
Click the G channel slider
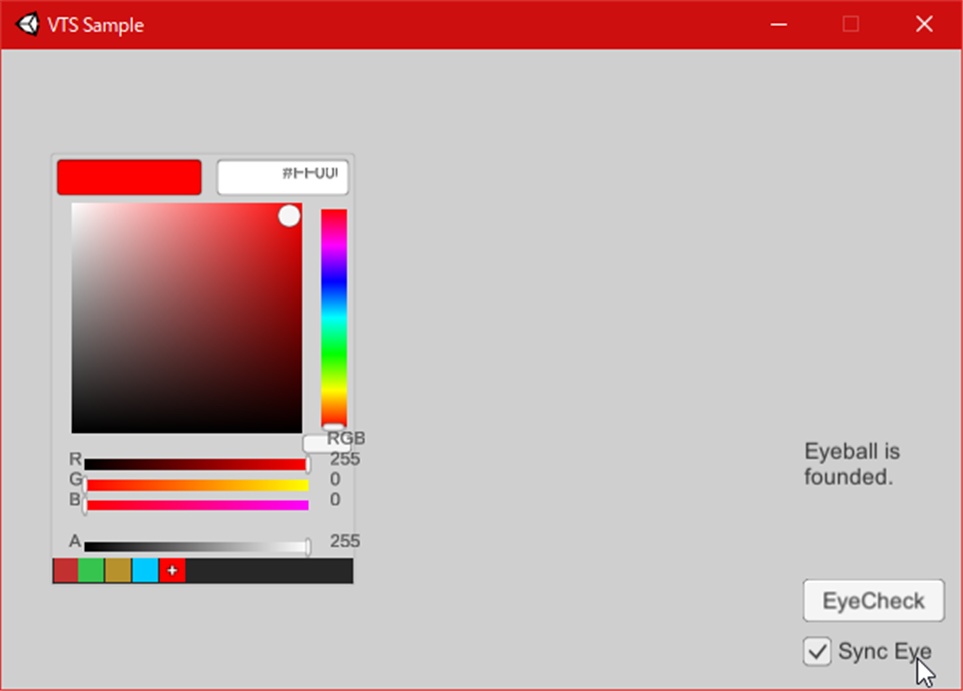(x=197, y=485)
